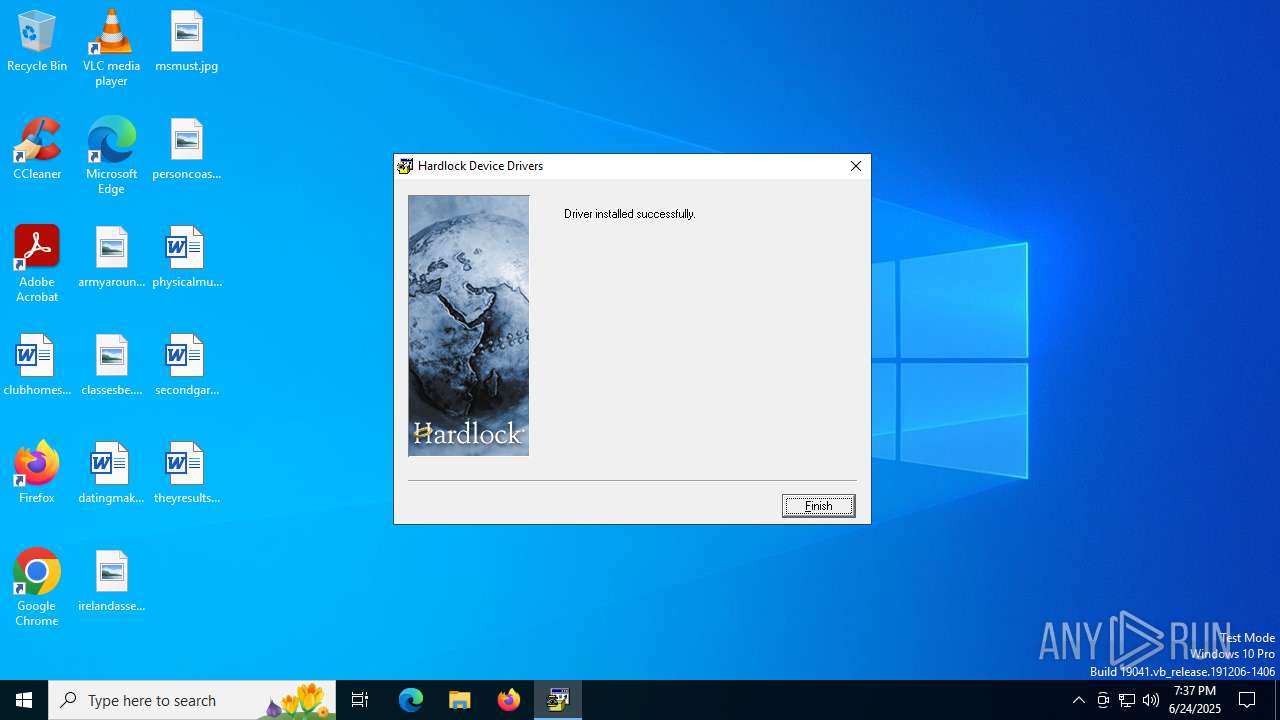The height and width of the screenshot is (720, 1280).
Task: Open the volume control tray icon
Action: 1151,700
